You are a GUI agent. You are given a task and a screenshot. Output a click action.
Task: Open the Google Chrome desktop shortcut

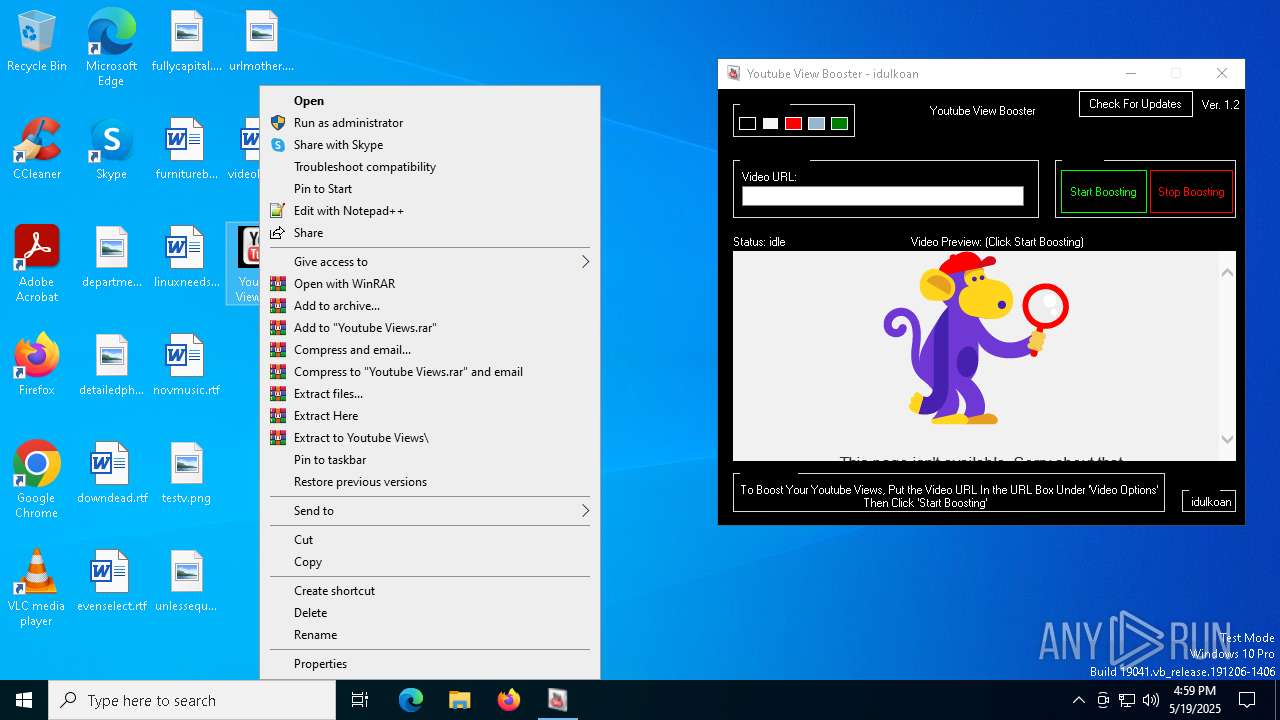pos(37,480)
